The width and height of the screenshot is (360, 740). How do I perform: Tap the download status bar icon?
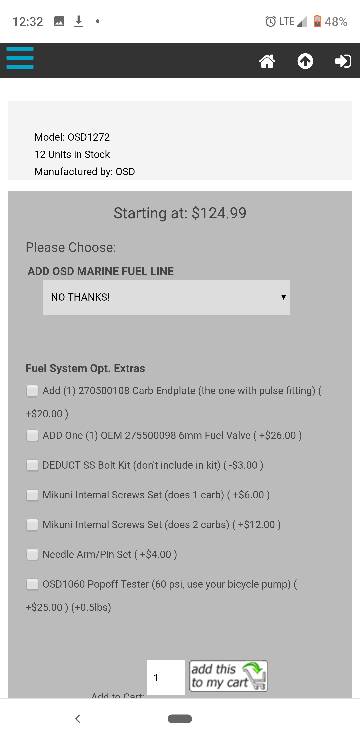click(79, 21)
